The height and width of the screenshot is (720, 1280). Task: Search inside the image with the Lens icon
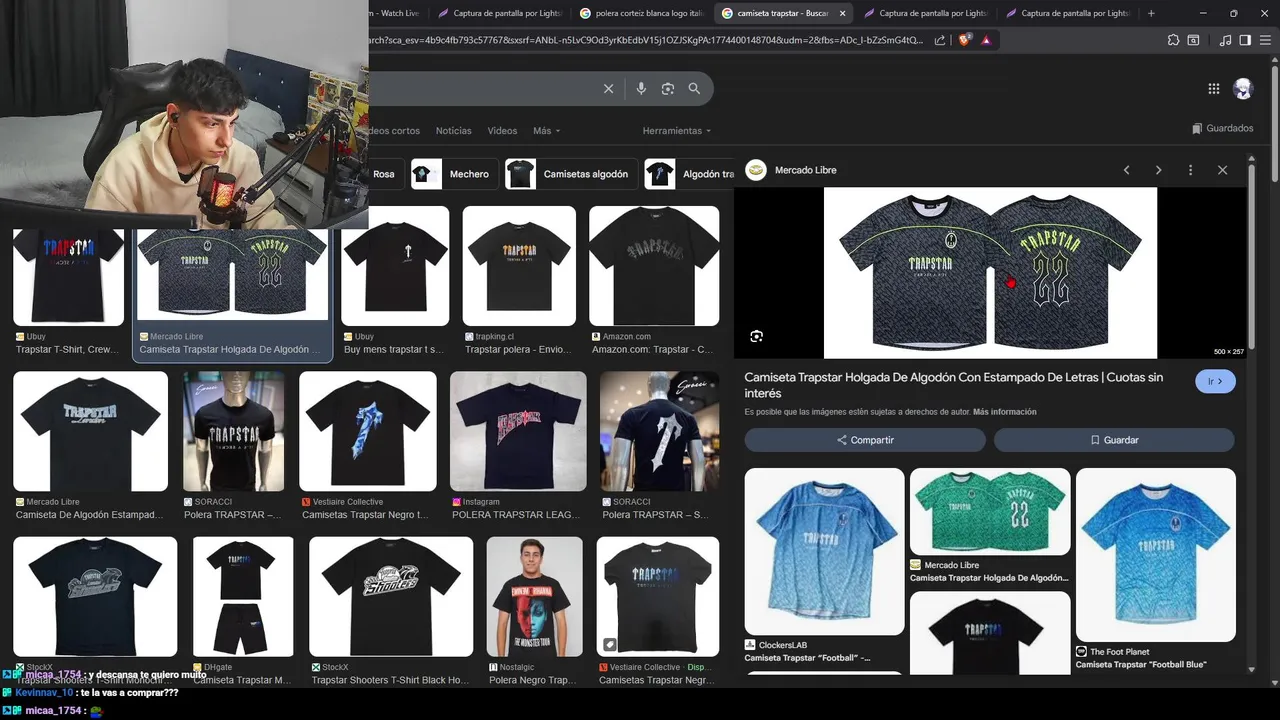(757, 336)
